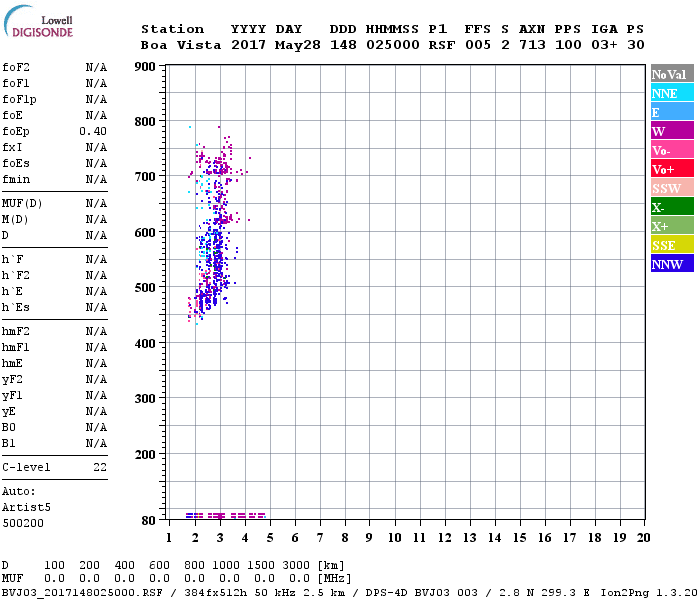Click the SSW light pink legend swatch

[x=672, y=188]
